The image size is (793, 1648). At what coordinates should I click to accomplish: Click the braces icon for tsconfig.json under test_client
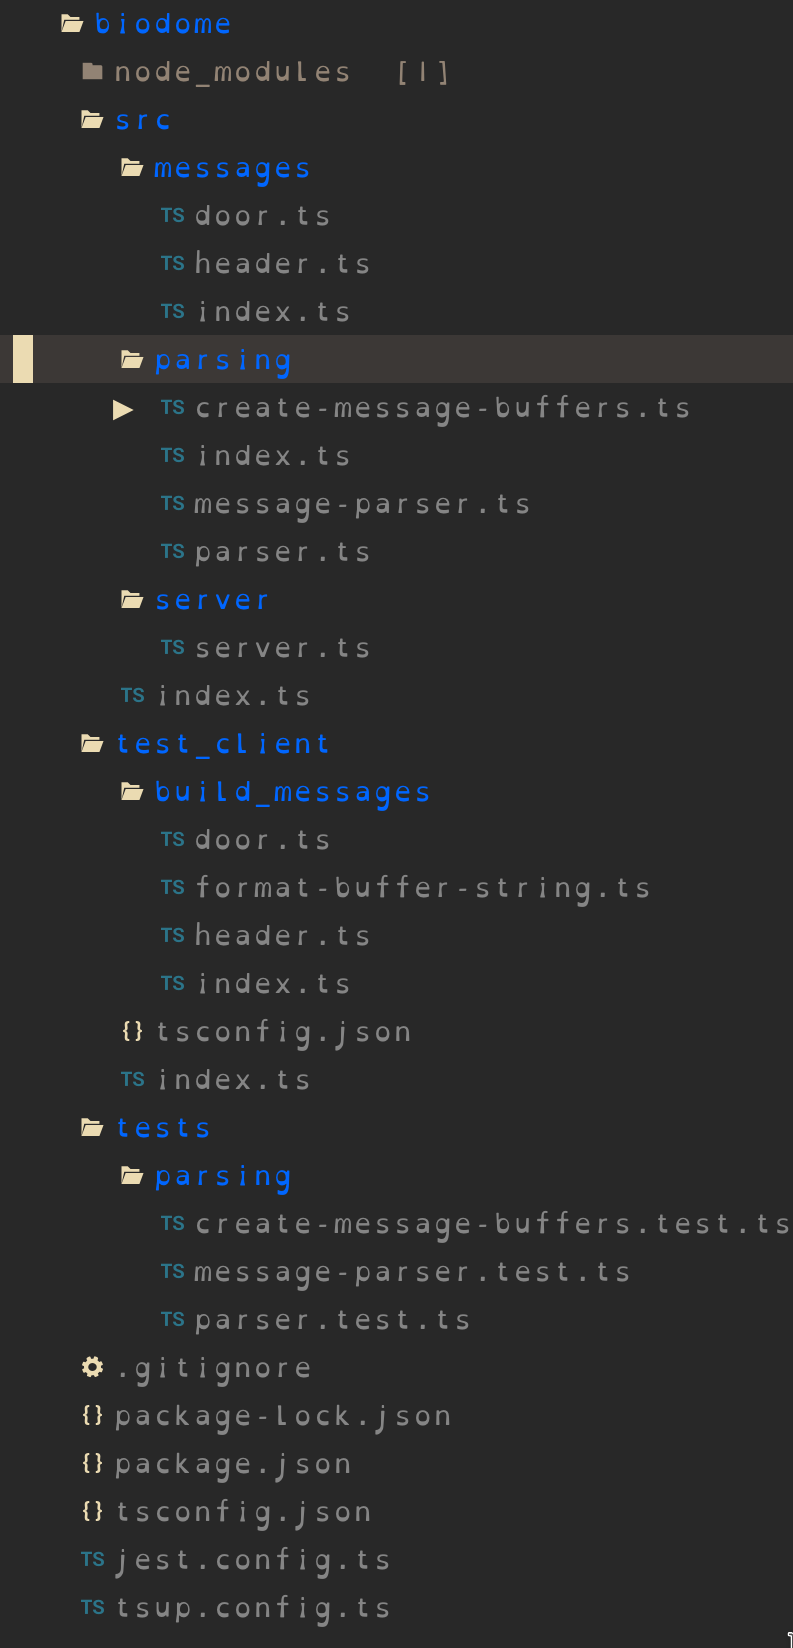pos(132,1030)
